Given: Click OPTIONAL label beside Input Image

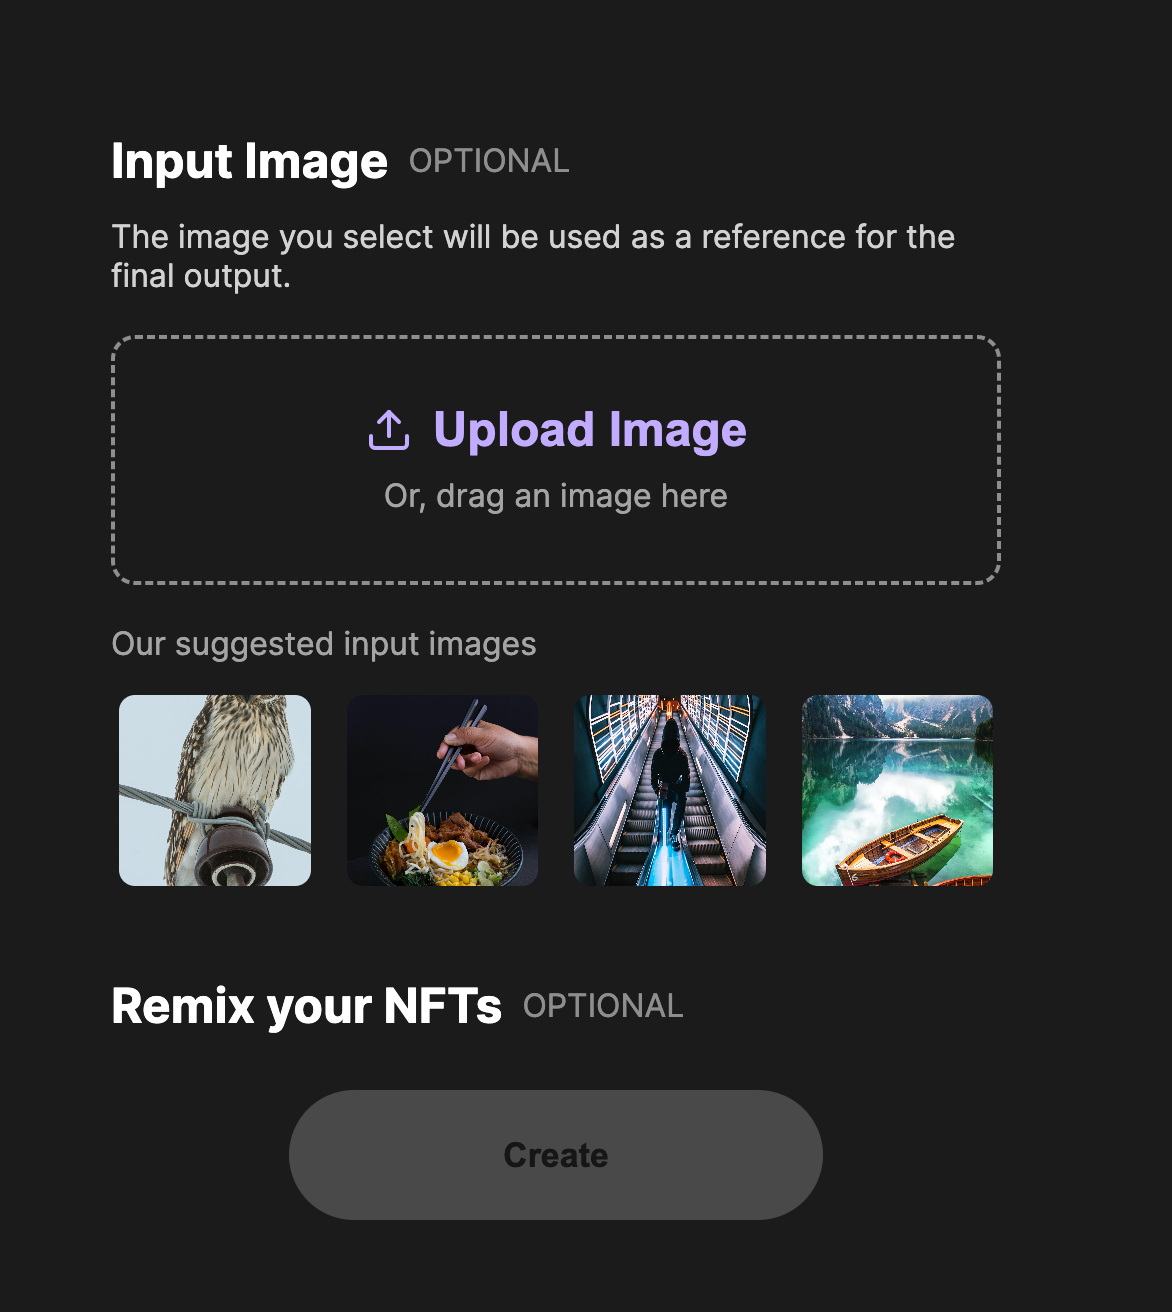Looking at the screenshot, I should (489, 161).
